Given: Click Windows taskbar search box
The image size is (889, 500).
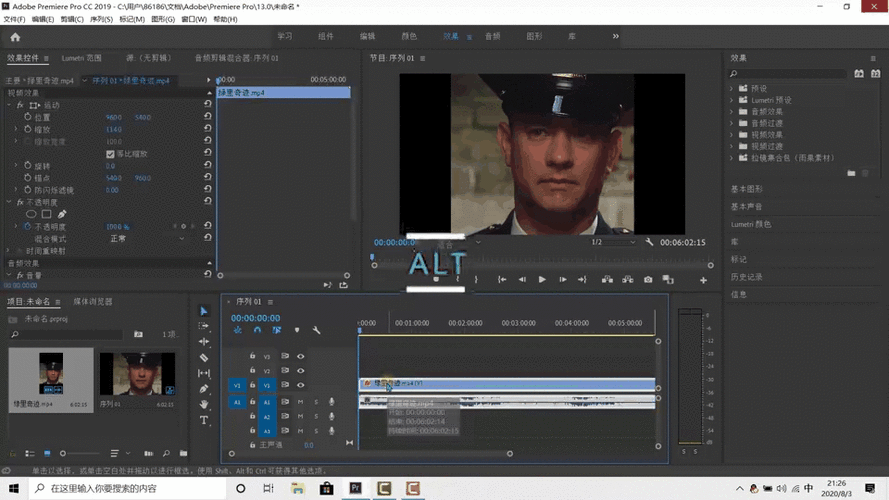Looking at the screenshot, I should click(x=128, y=488).
